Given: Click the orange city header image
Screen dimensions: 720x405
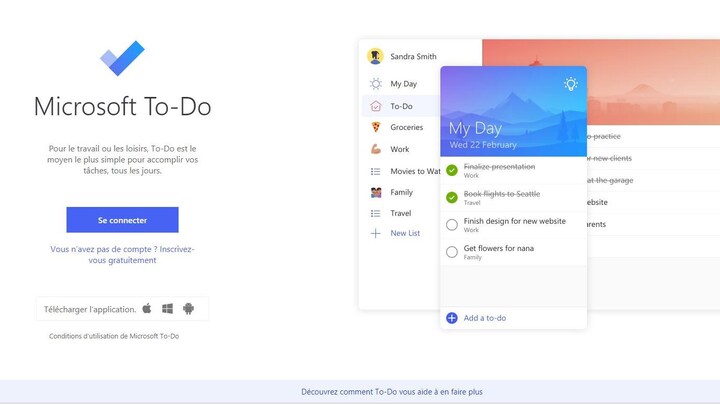Looking at the screenshot, I should [x=653, y=82].
